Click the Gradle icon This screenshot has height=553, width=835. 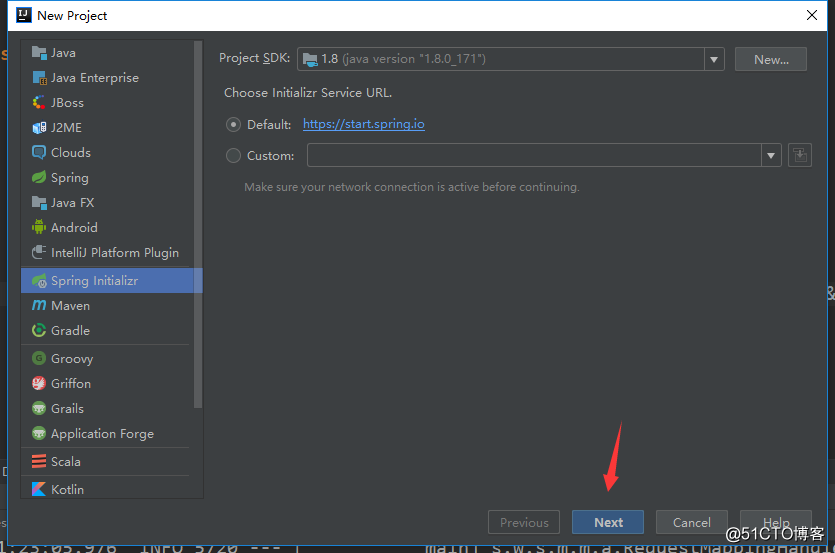click(39, 330)
